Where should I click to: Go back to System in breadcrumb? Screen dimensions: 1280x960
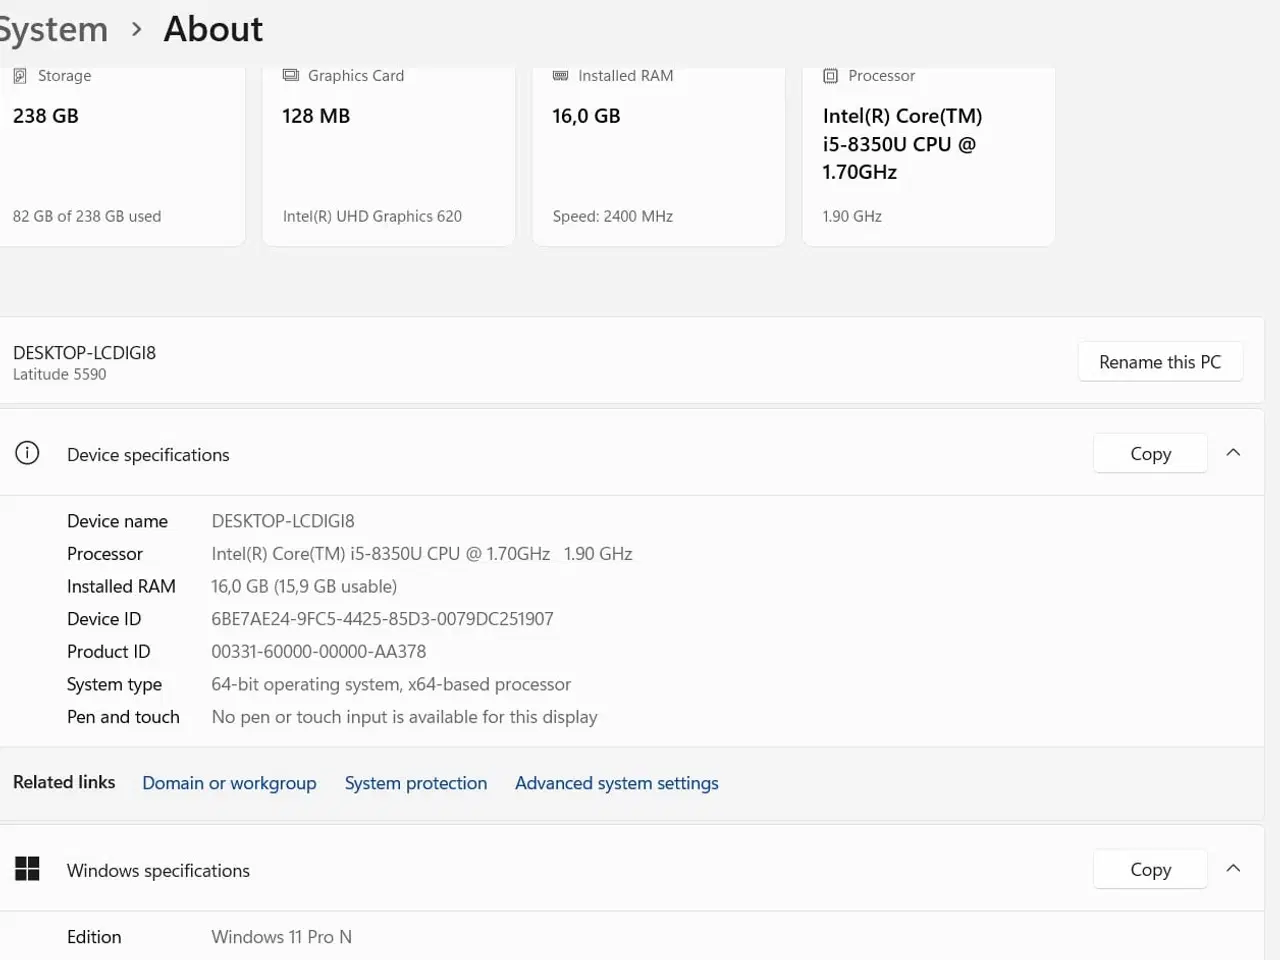pyautogui.click(x=52, y=30)
